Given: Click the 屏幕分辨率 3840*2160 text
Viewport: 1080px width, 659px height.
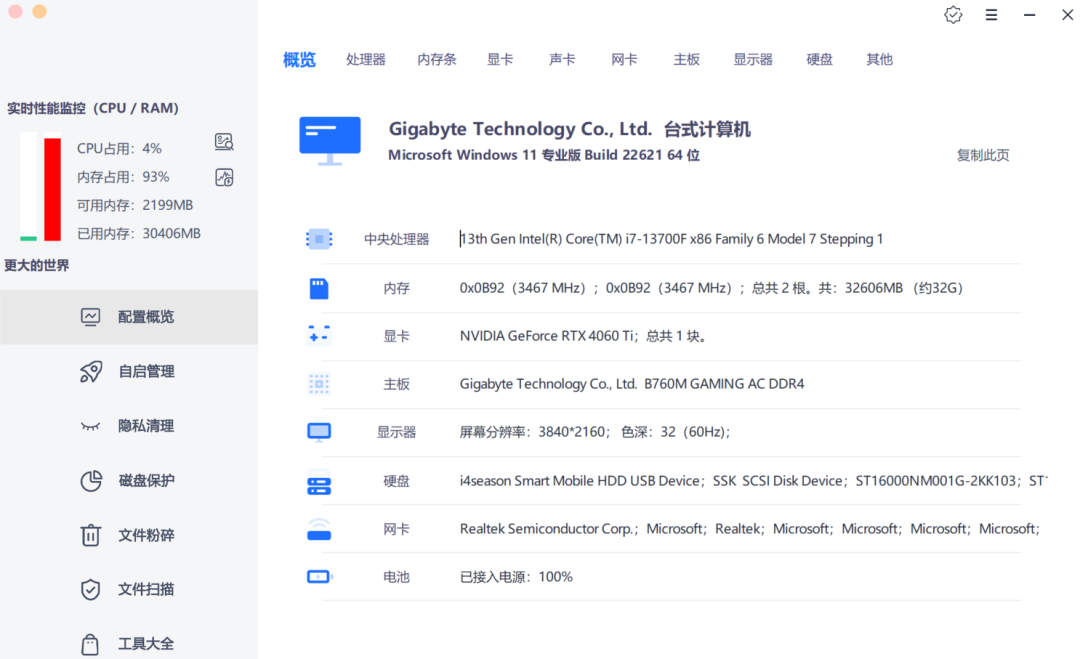Looking at the screenshot, I should [x=594, y=432].
